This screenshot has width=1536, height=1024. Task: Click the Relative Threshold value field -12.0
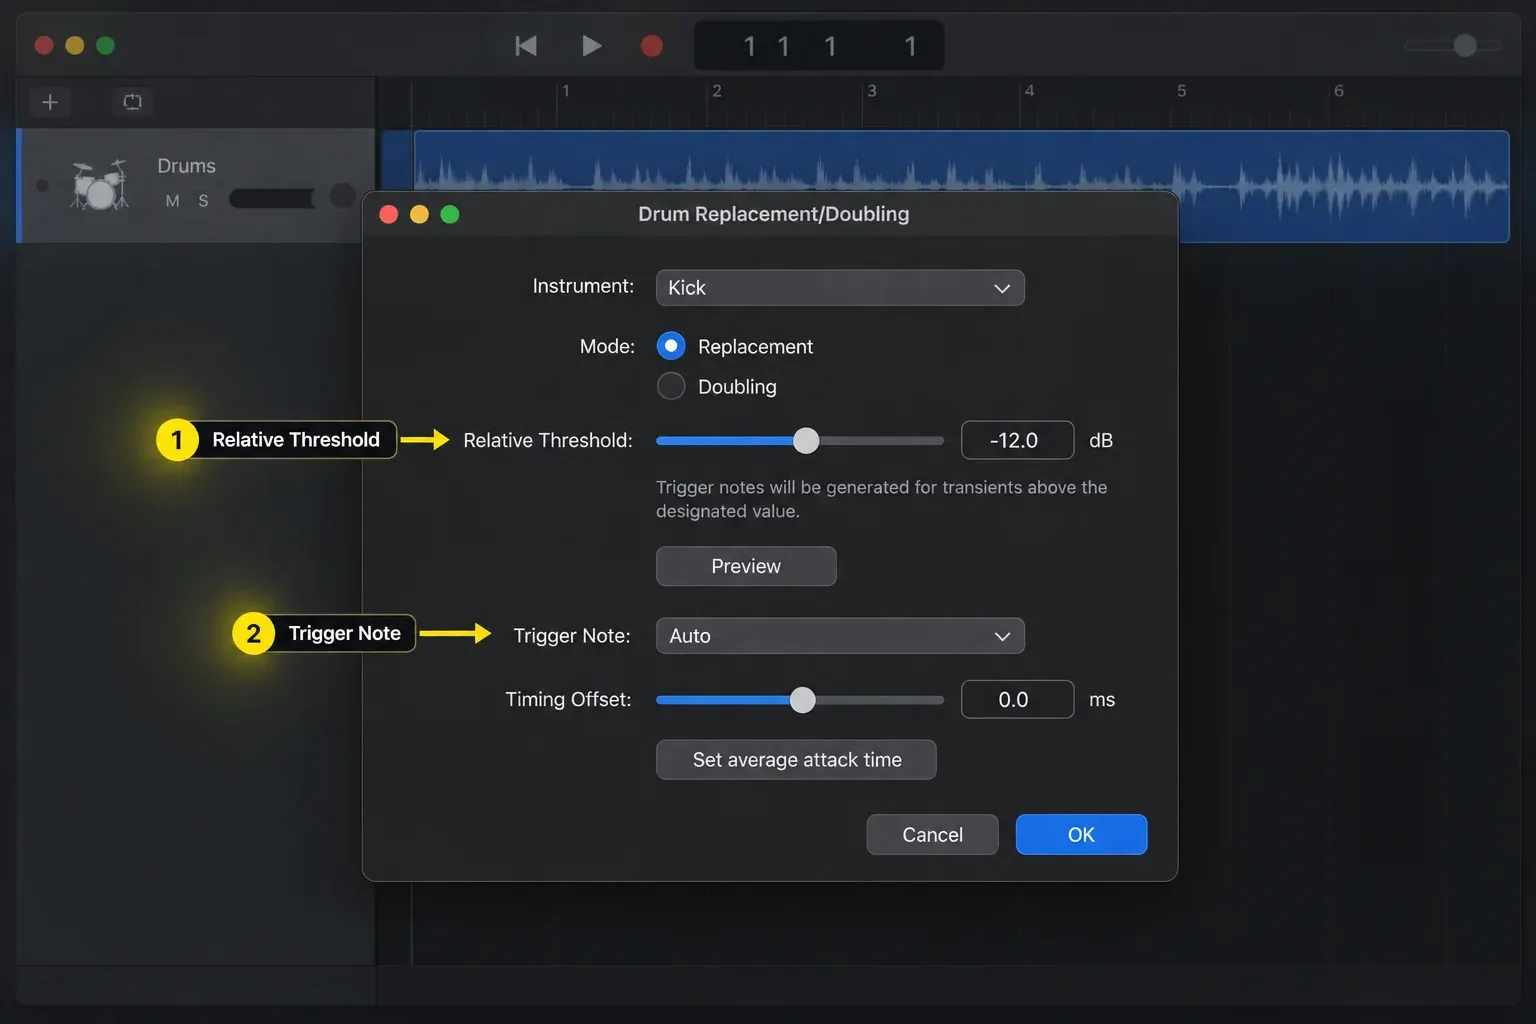[x=1017, y=440]
